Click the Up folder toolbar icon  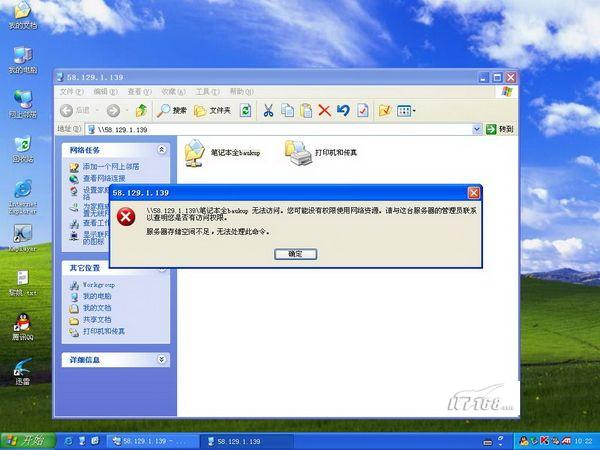point(142,110)
